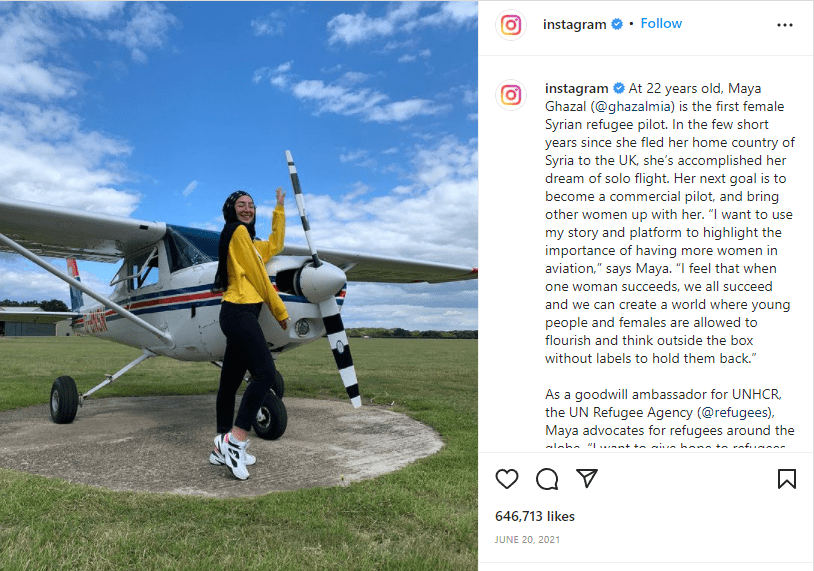
Task: Click the airplane photo of the post
Action: click(x=239, y=286)
